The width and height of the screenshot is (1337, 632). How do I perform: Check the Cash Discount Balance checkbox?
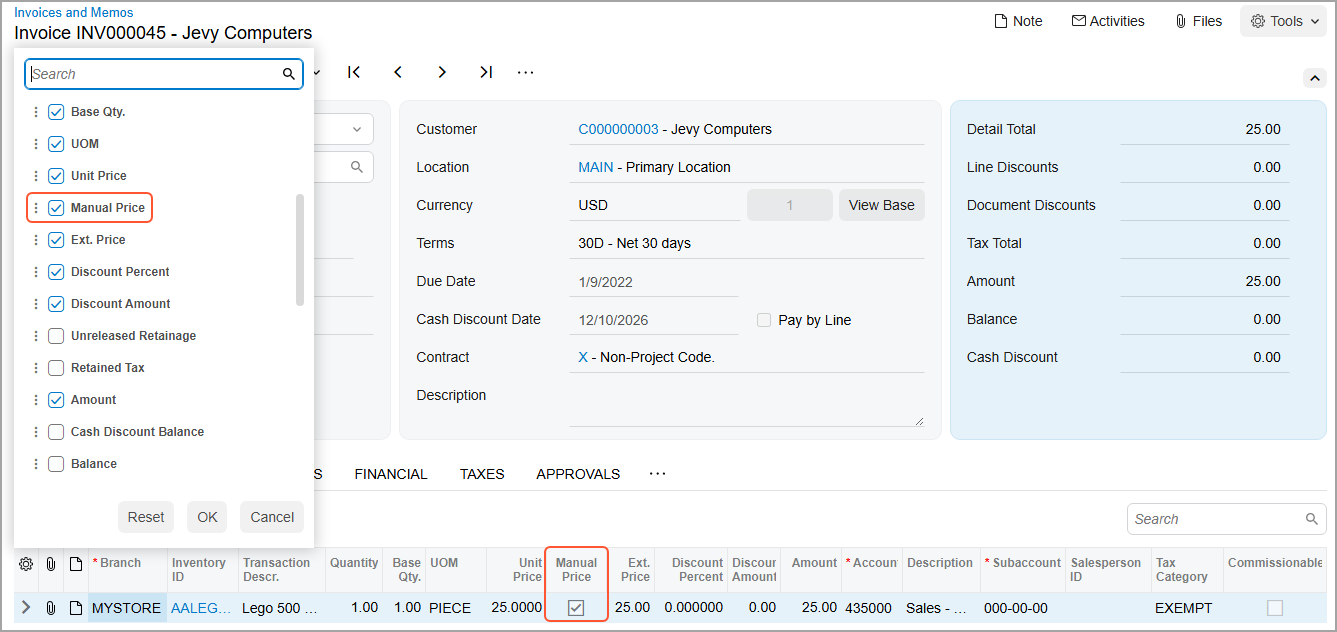click(56, 432)
